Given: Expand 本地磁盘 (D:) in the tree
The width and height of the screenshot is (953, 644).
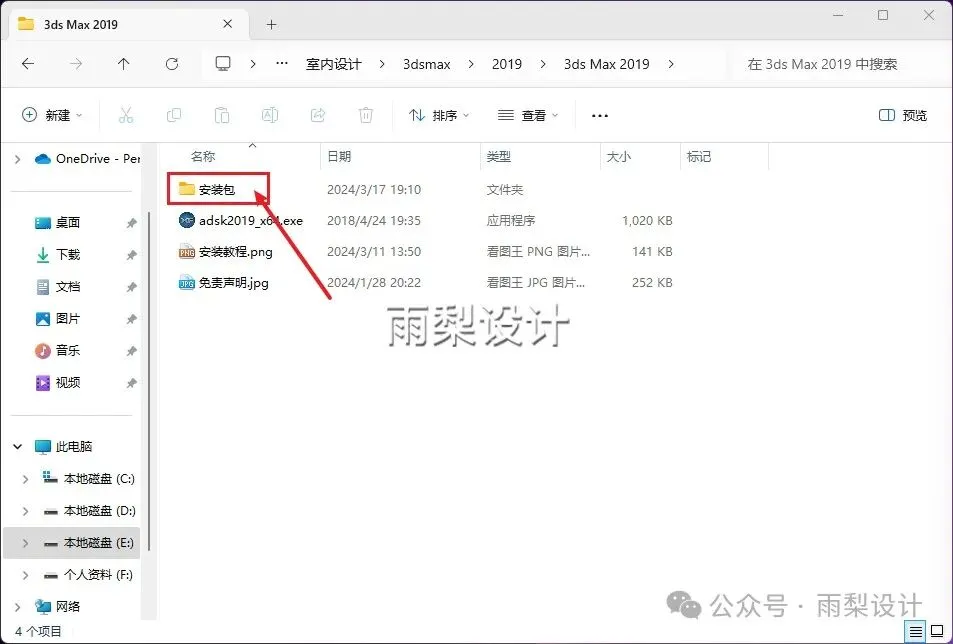Looking at the screenshot, I should [26, 511].
